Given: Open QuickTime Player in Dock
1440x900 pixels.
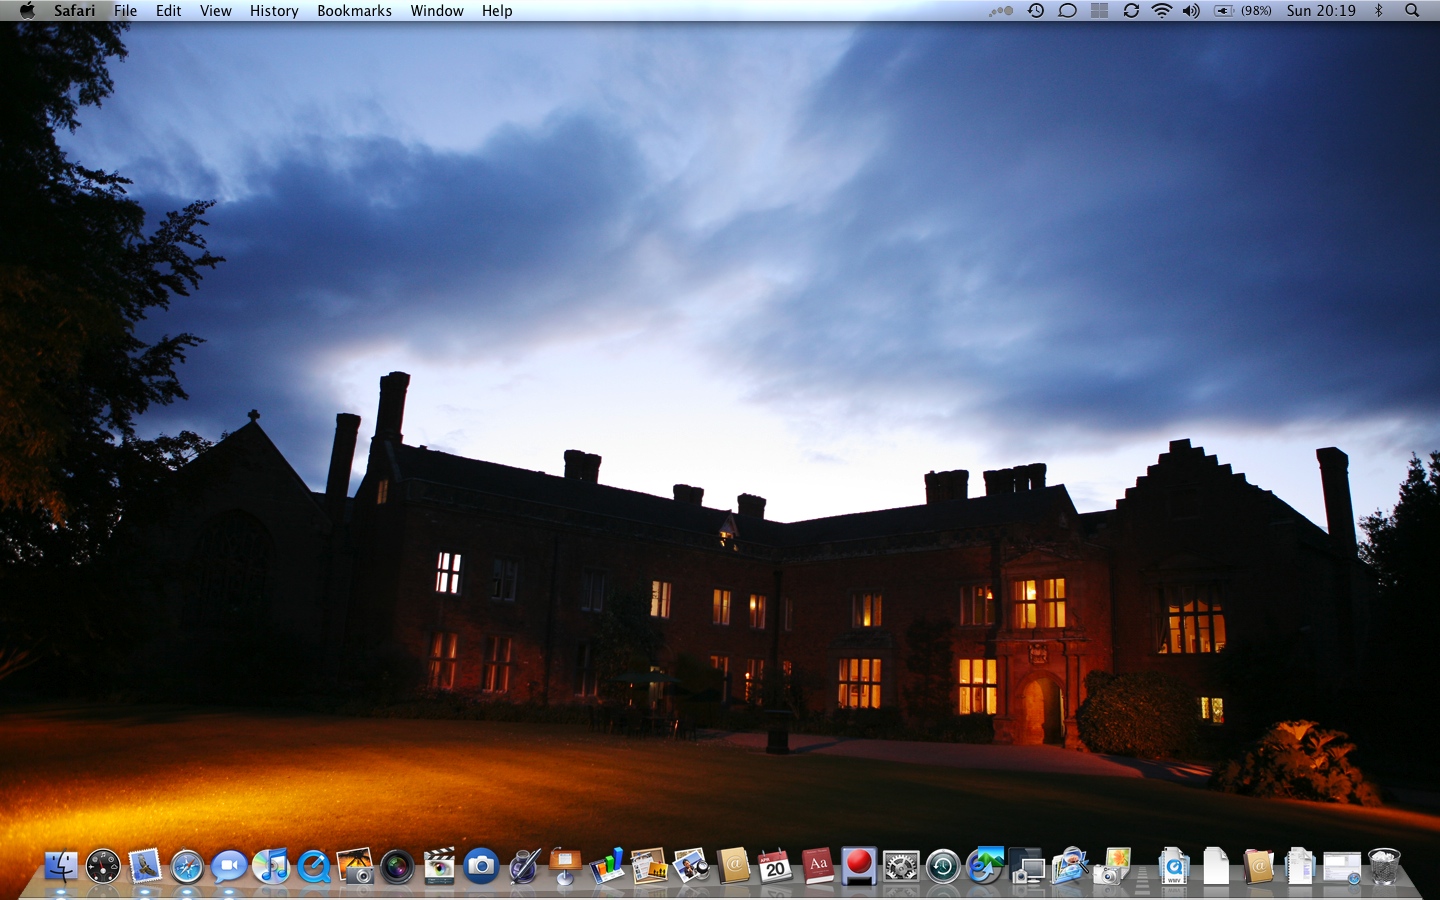Looking at the screenshot, I should [313, 866].
